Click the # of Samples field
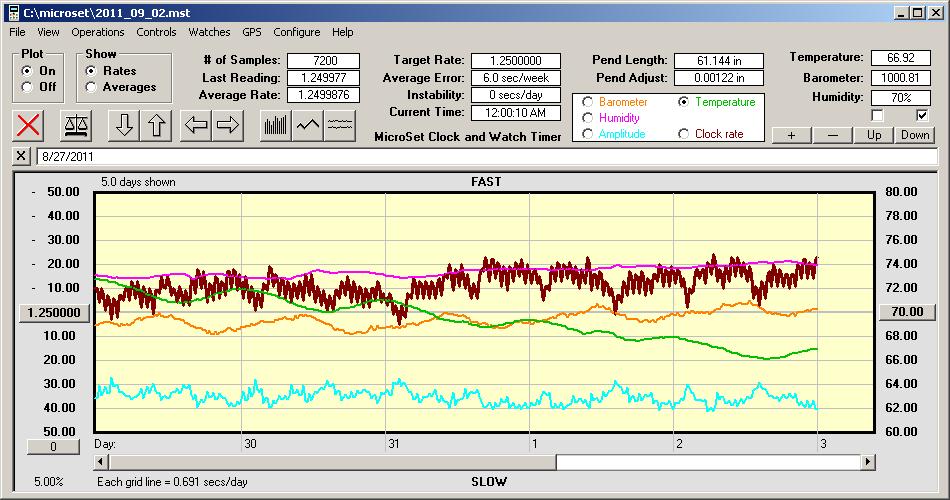 pyautogui.click(x=324, y=61)
